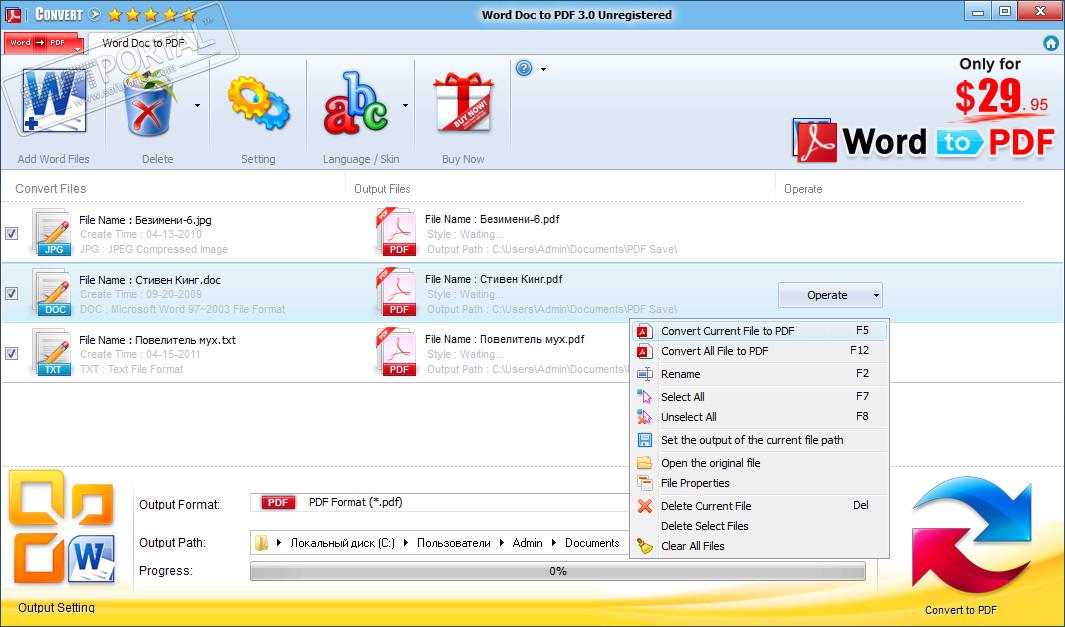Click the Buy Now gift box icon
This screenshot has width=1065, height=627.
click(463, 103)
